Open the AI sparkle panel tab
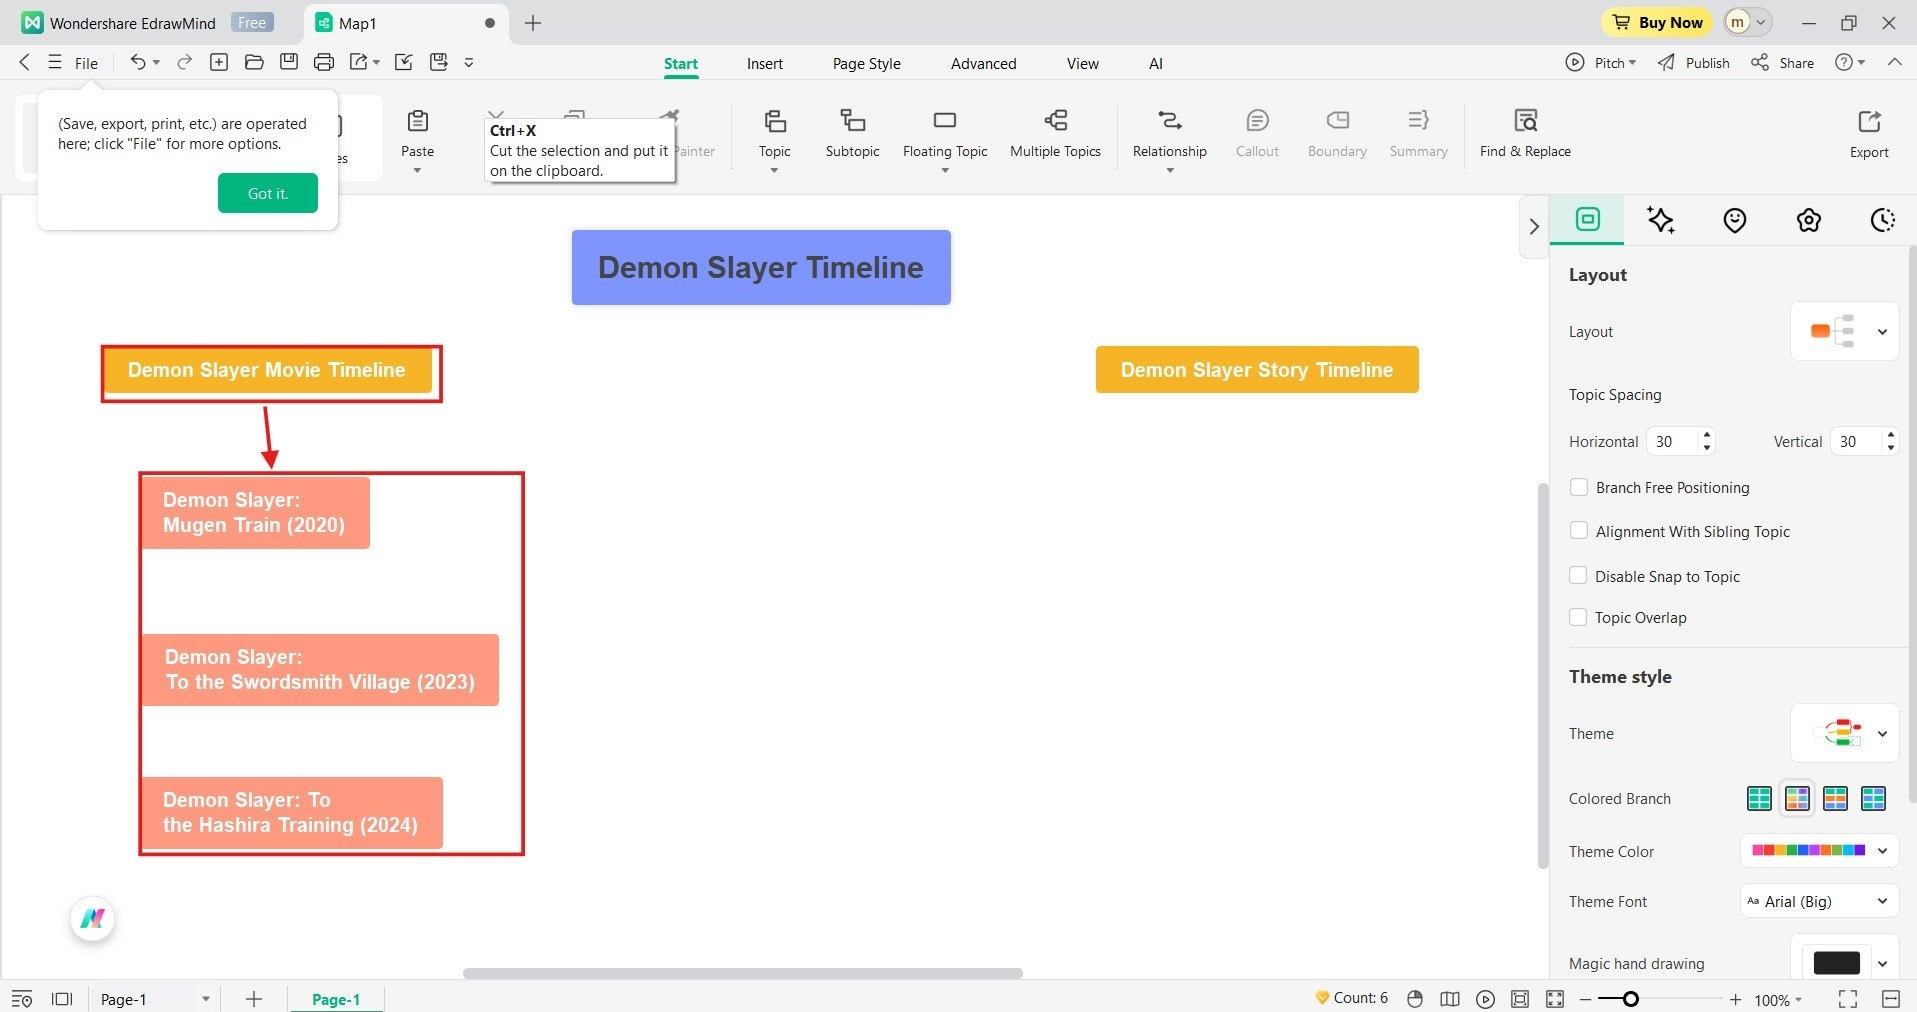1917x1012 pixels. tap(1661, 220)
